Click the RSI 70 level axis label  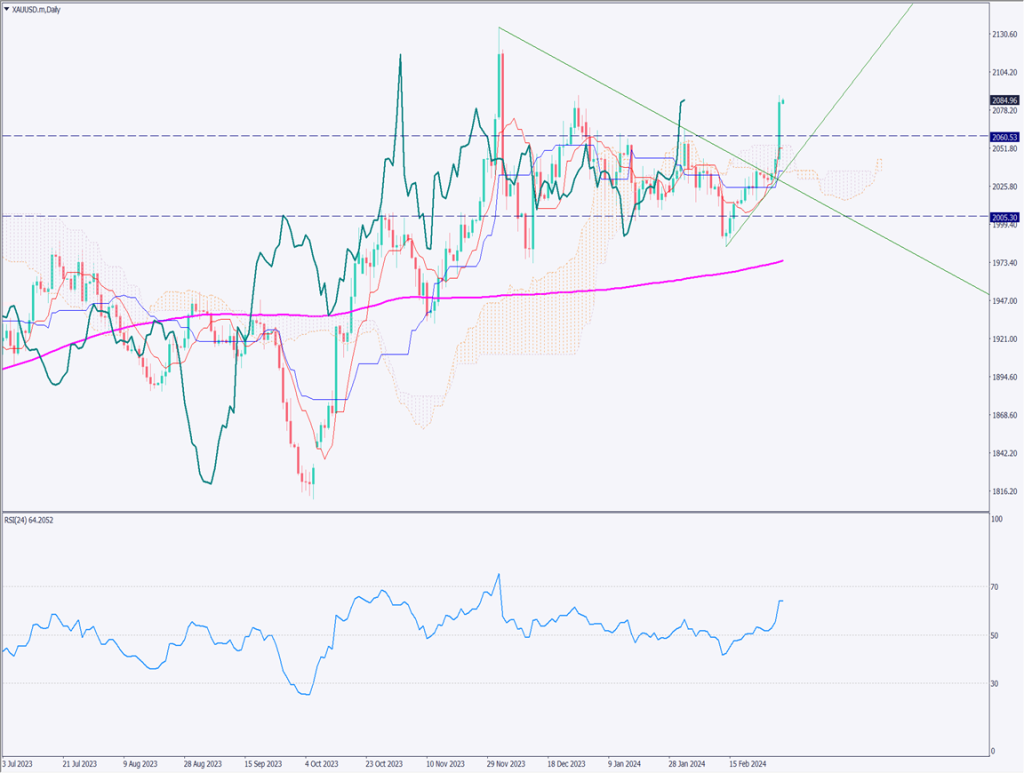coord(995,587)
